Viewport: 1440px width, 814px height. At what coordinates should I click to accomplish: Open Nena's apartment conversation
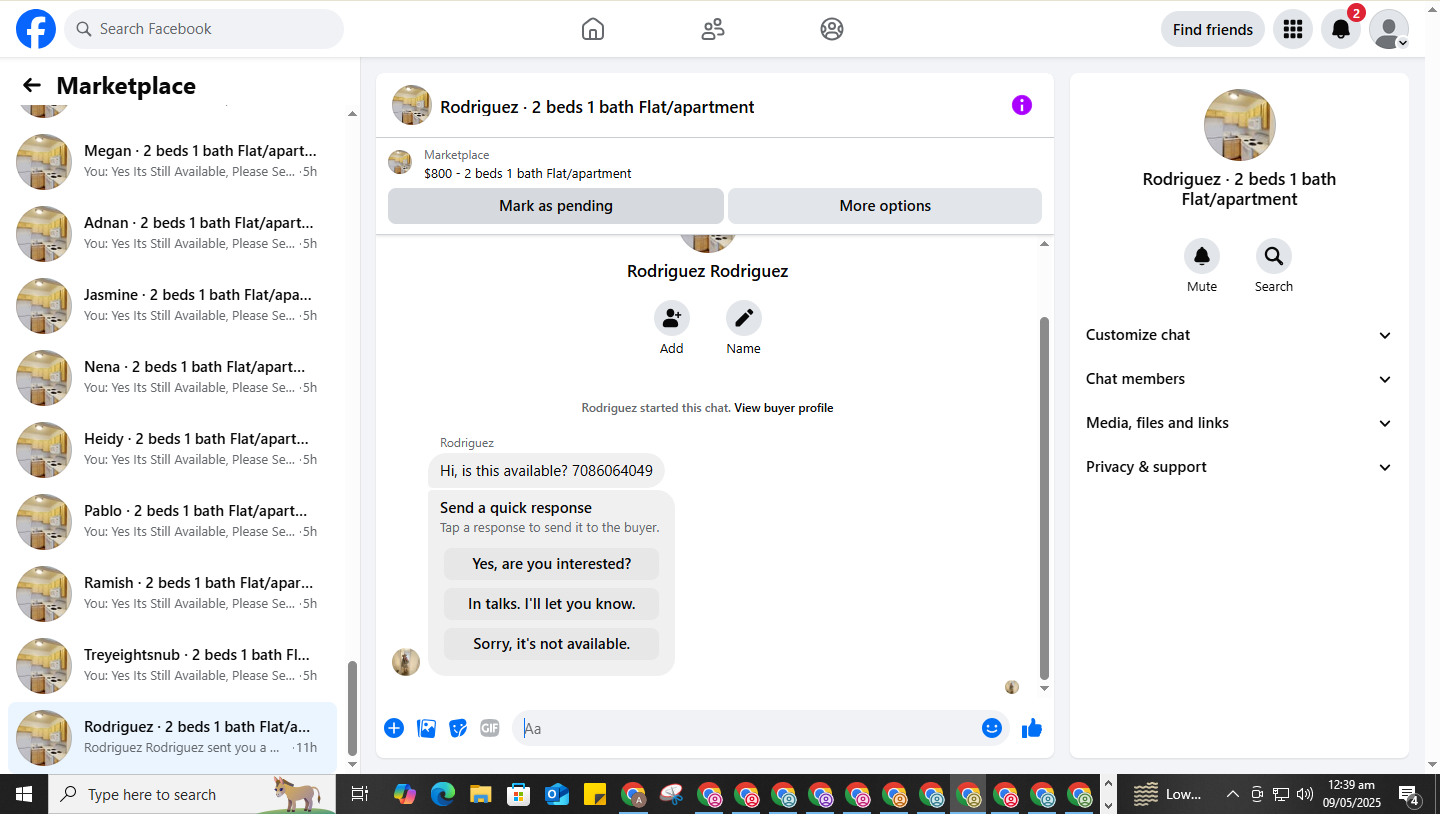coord(173,378)
